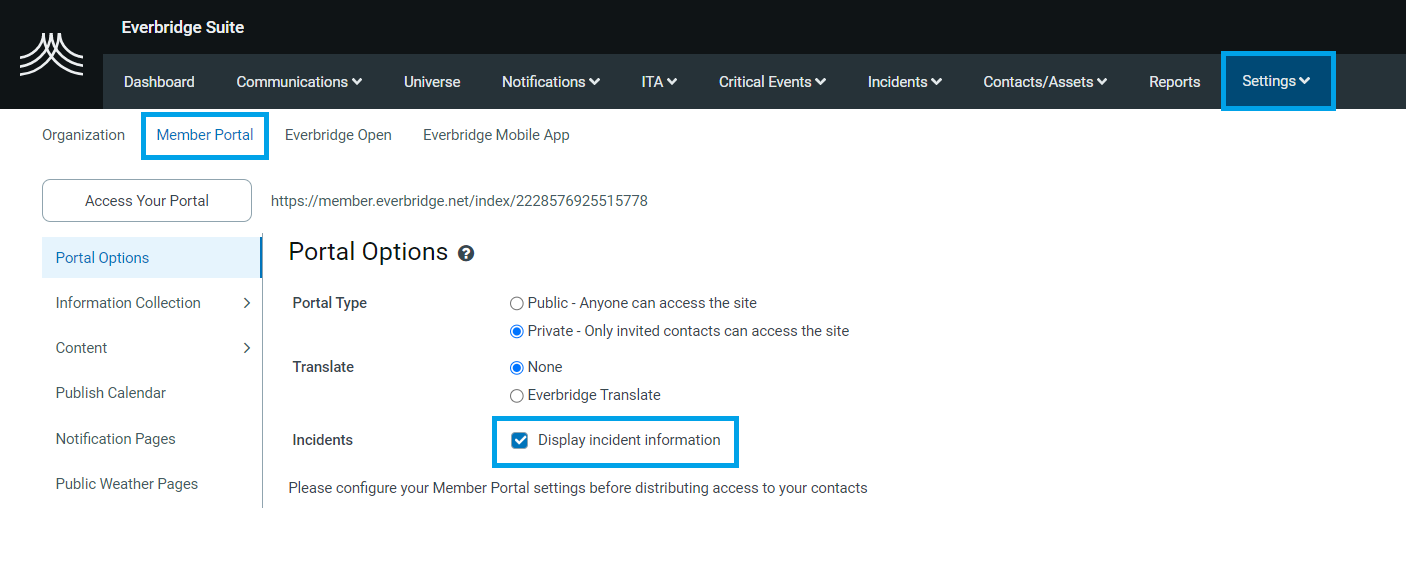
Task: Select None for Translate
Action: coord(517,367)
